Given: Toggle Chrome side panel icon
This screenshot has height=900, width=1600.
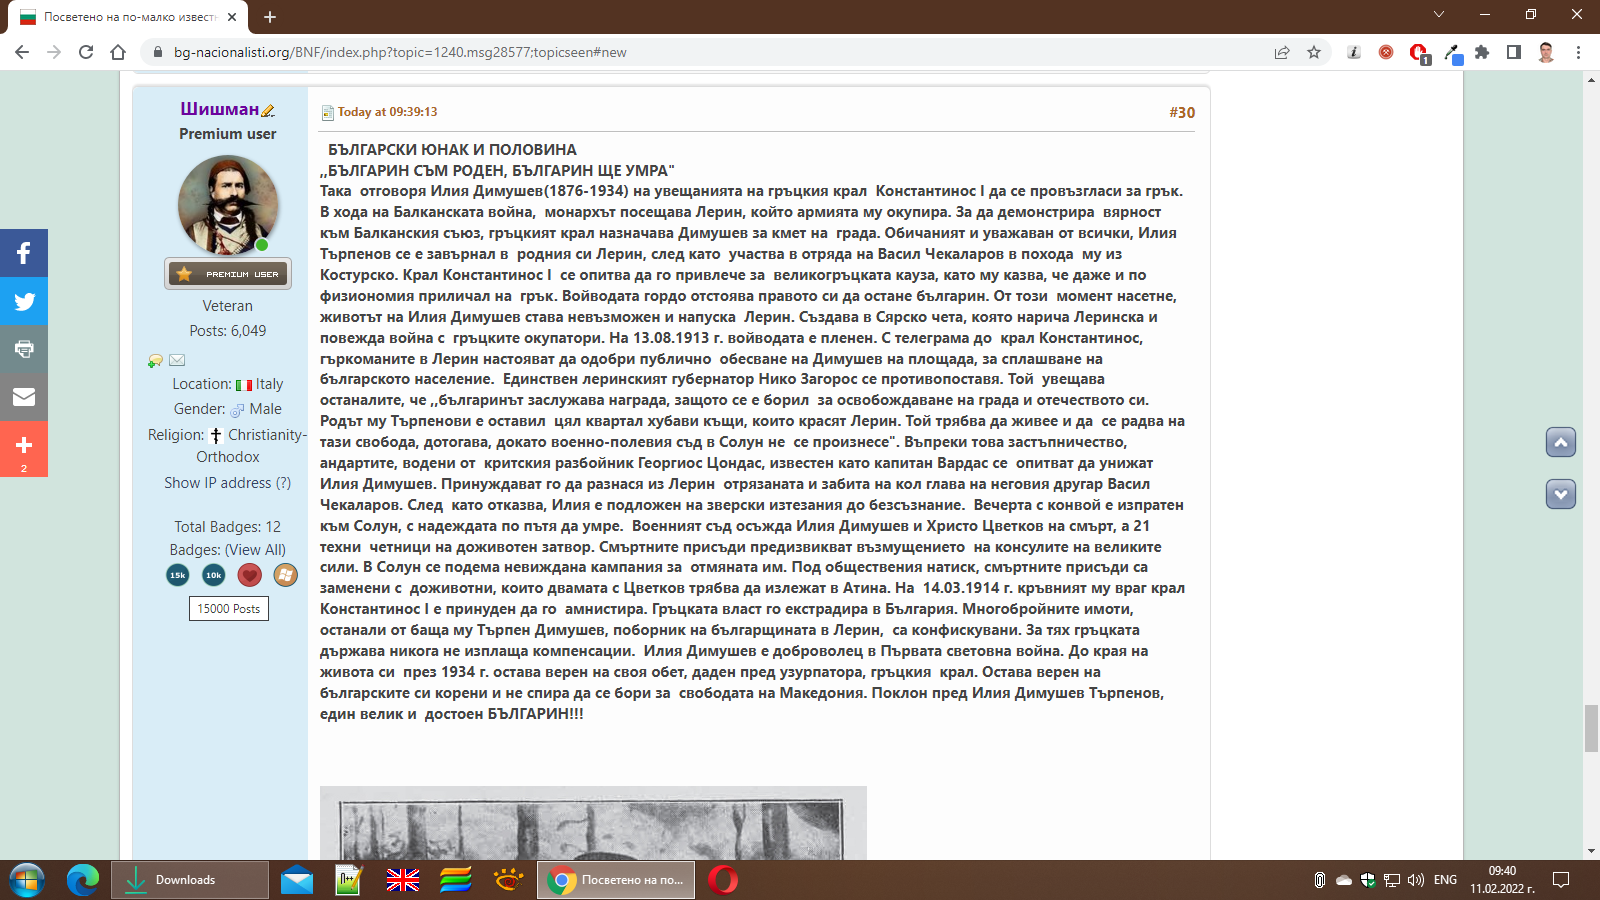Looking at the screenshot, I should [1514, 52].
